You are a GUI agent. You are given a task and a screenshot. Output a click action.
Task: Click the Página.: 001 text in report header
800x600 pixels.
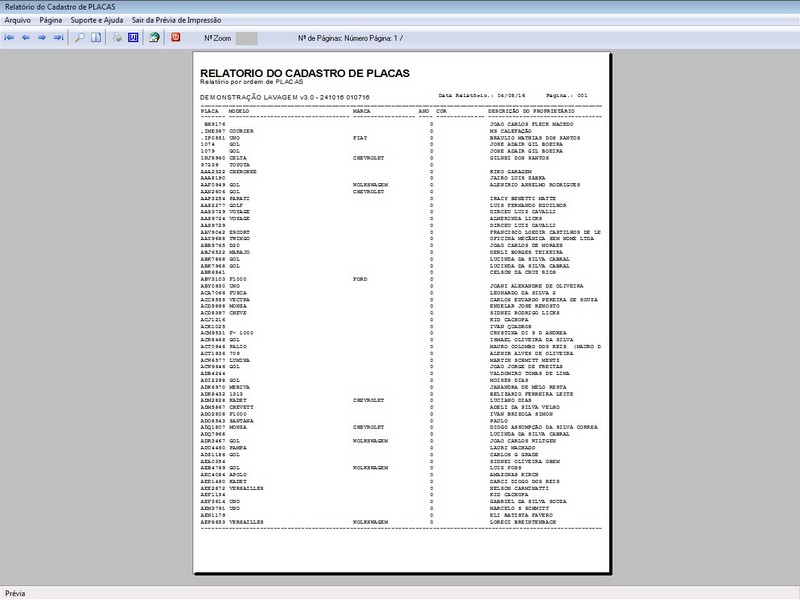pyautogui.click(x=566, y=95)
